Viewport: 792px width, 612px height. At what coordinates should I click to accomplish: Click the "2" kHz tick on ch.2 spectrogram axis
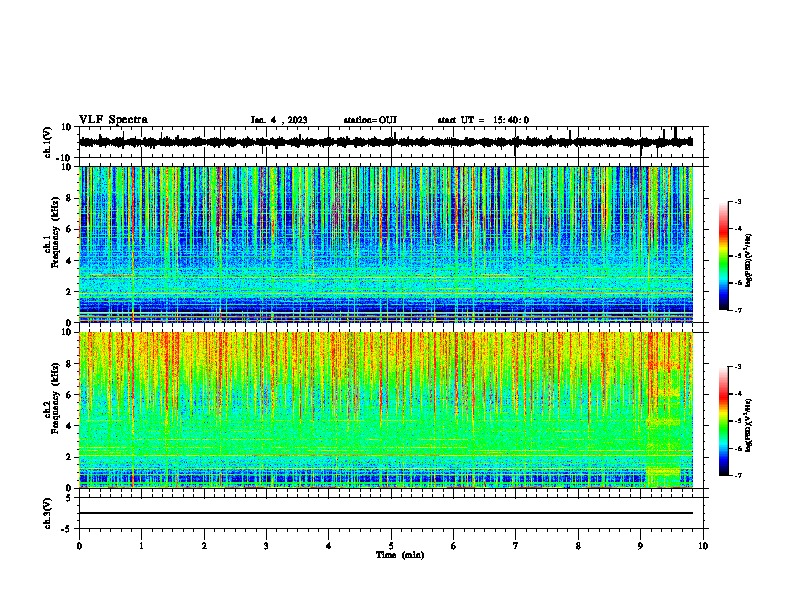tap(69, 457)
